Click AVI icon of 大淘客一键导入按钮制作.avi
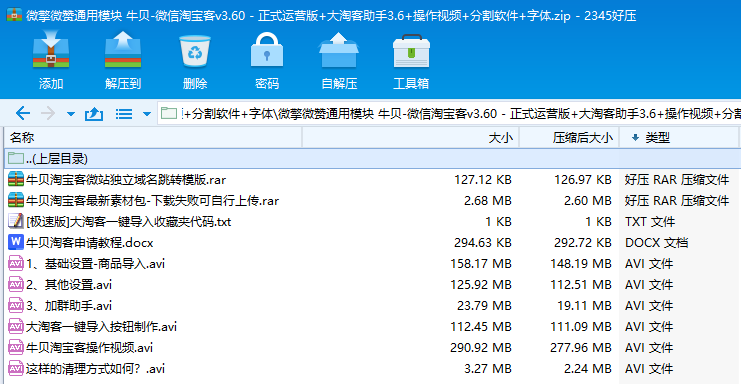Viewport: 741px width, 384px height. pos(16,326)
